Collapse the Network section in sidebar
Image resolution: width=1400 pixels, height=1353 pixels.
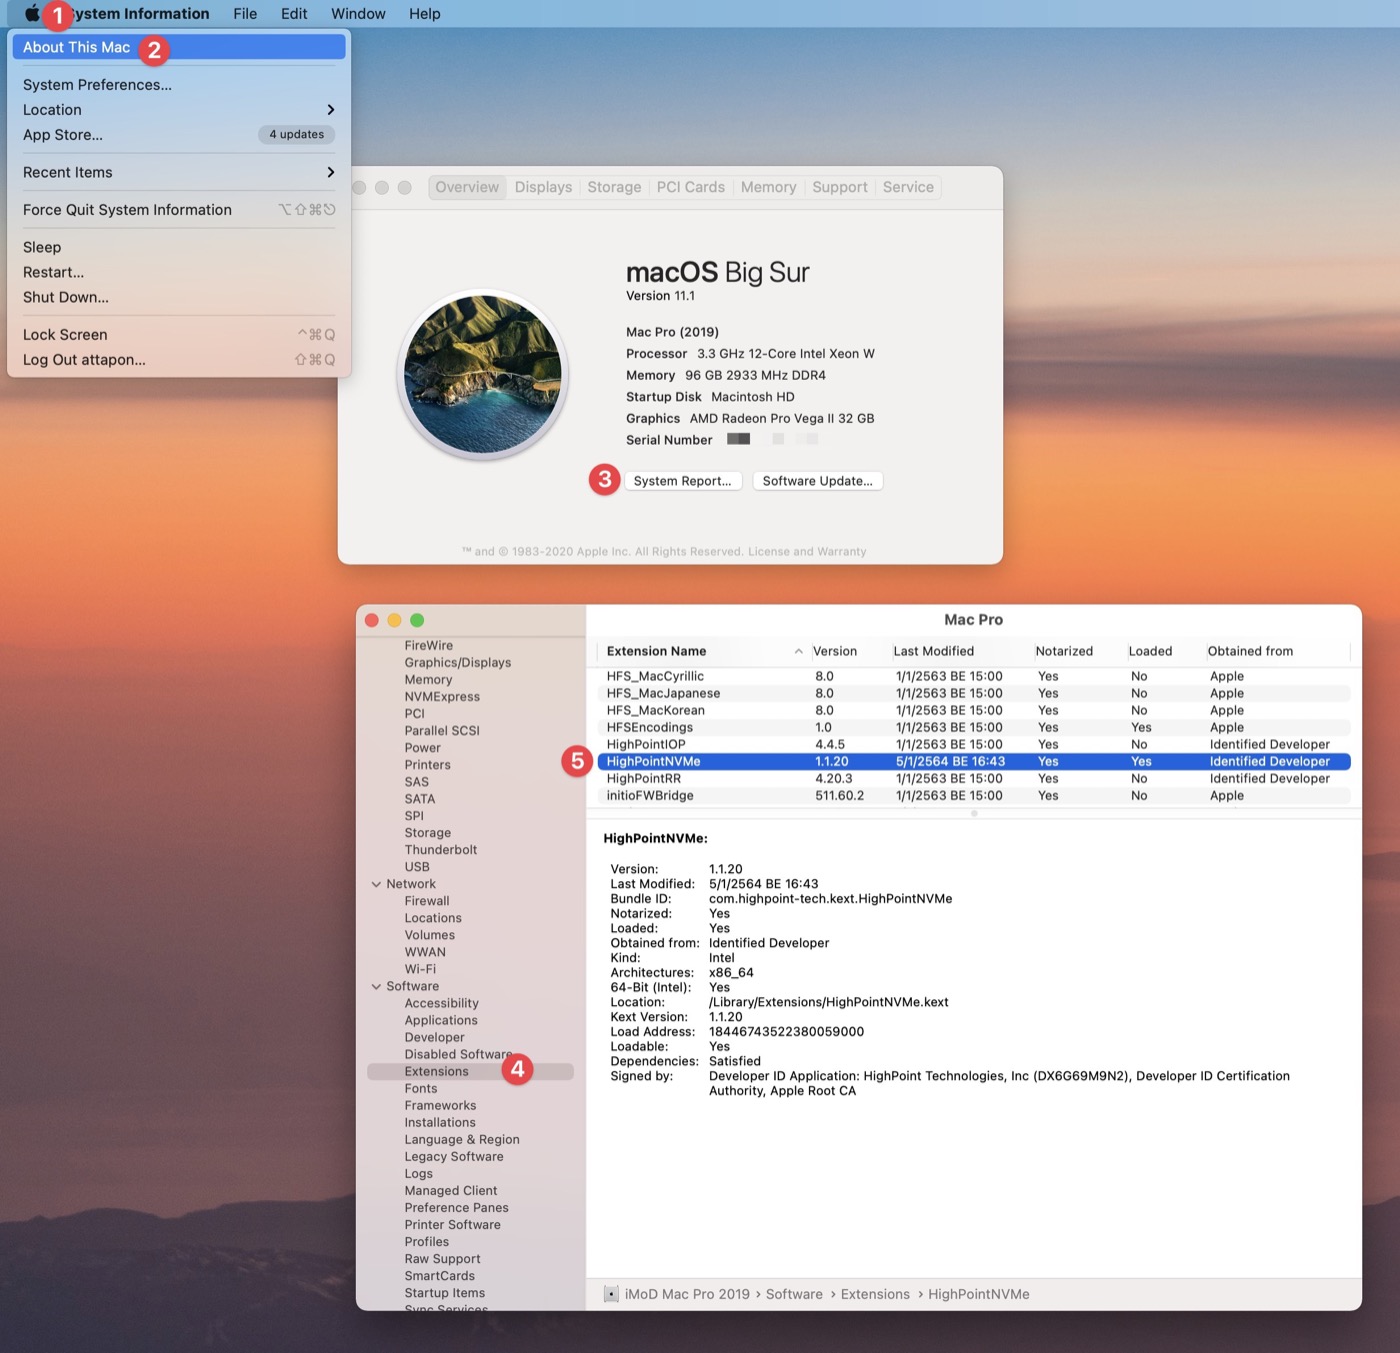pyautogui.click(x=377, y=884)
